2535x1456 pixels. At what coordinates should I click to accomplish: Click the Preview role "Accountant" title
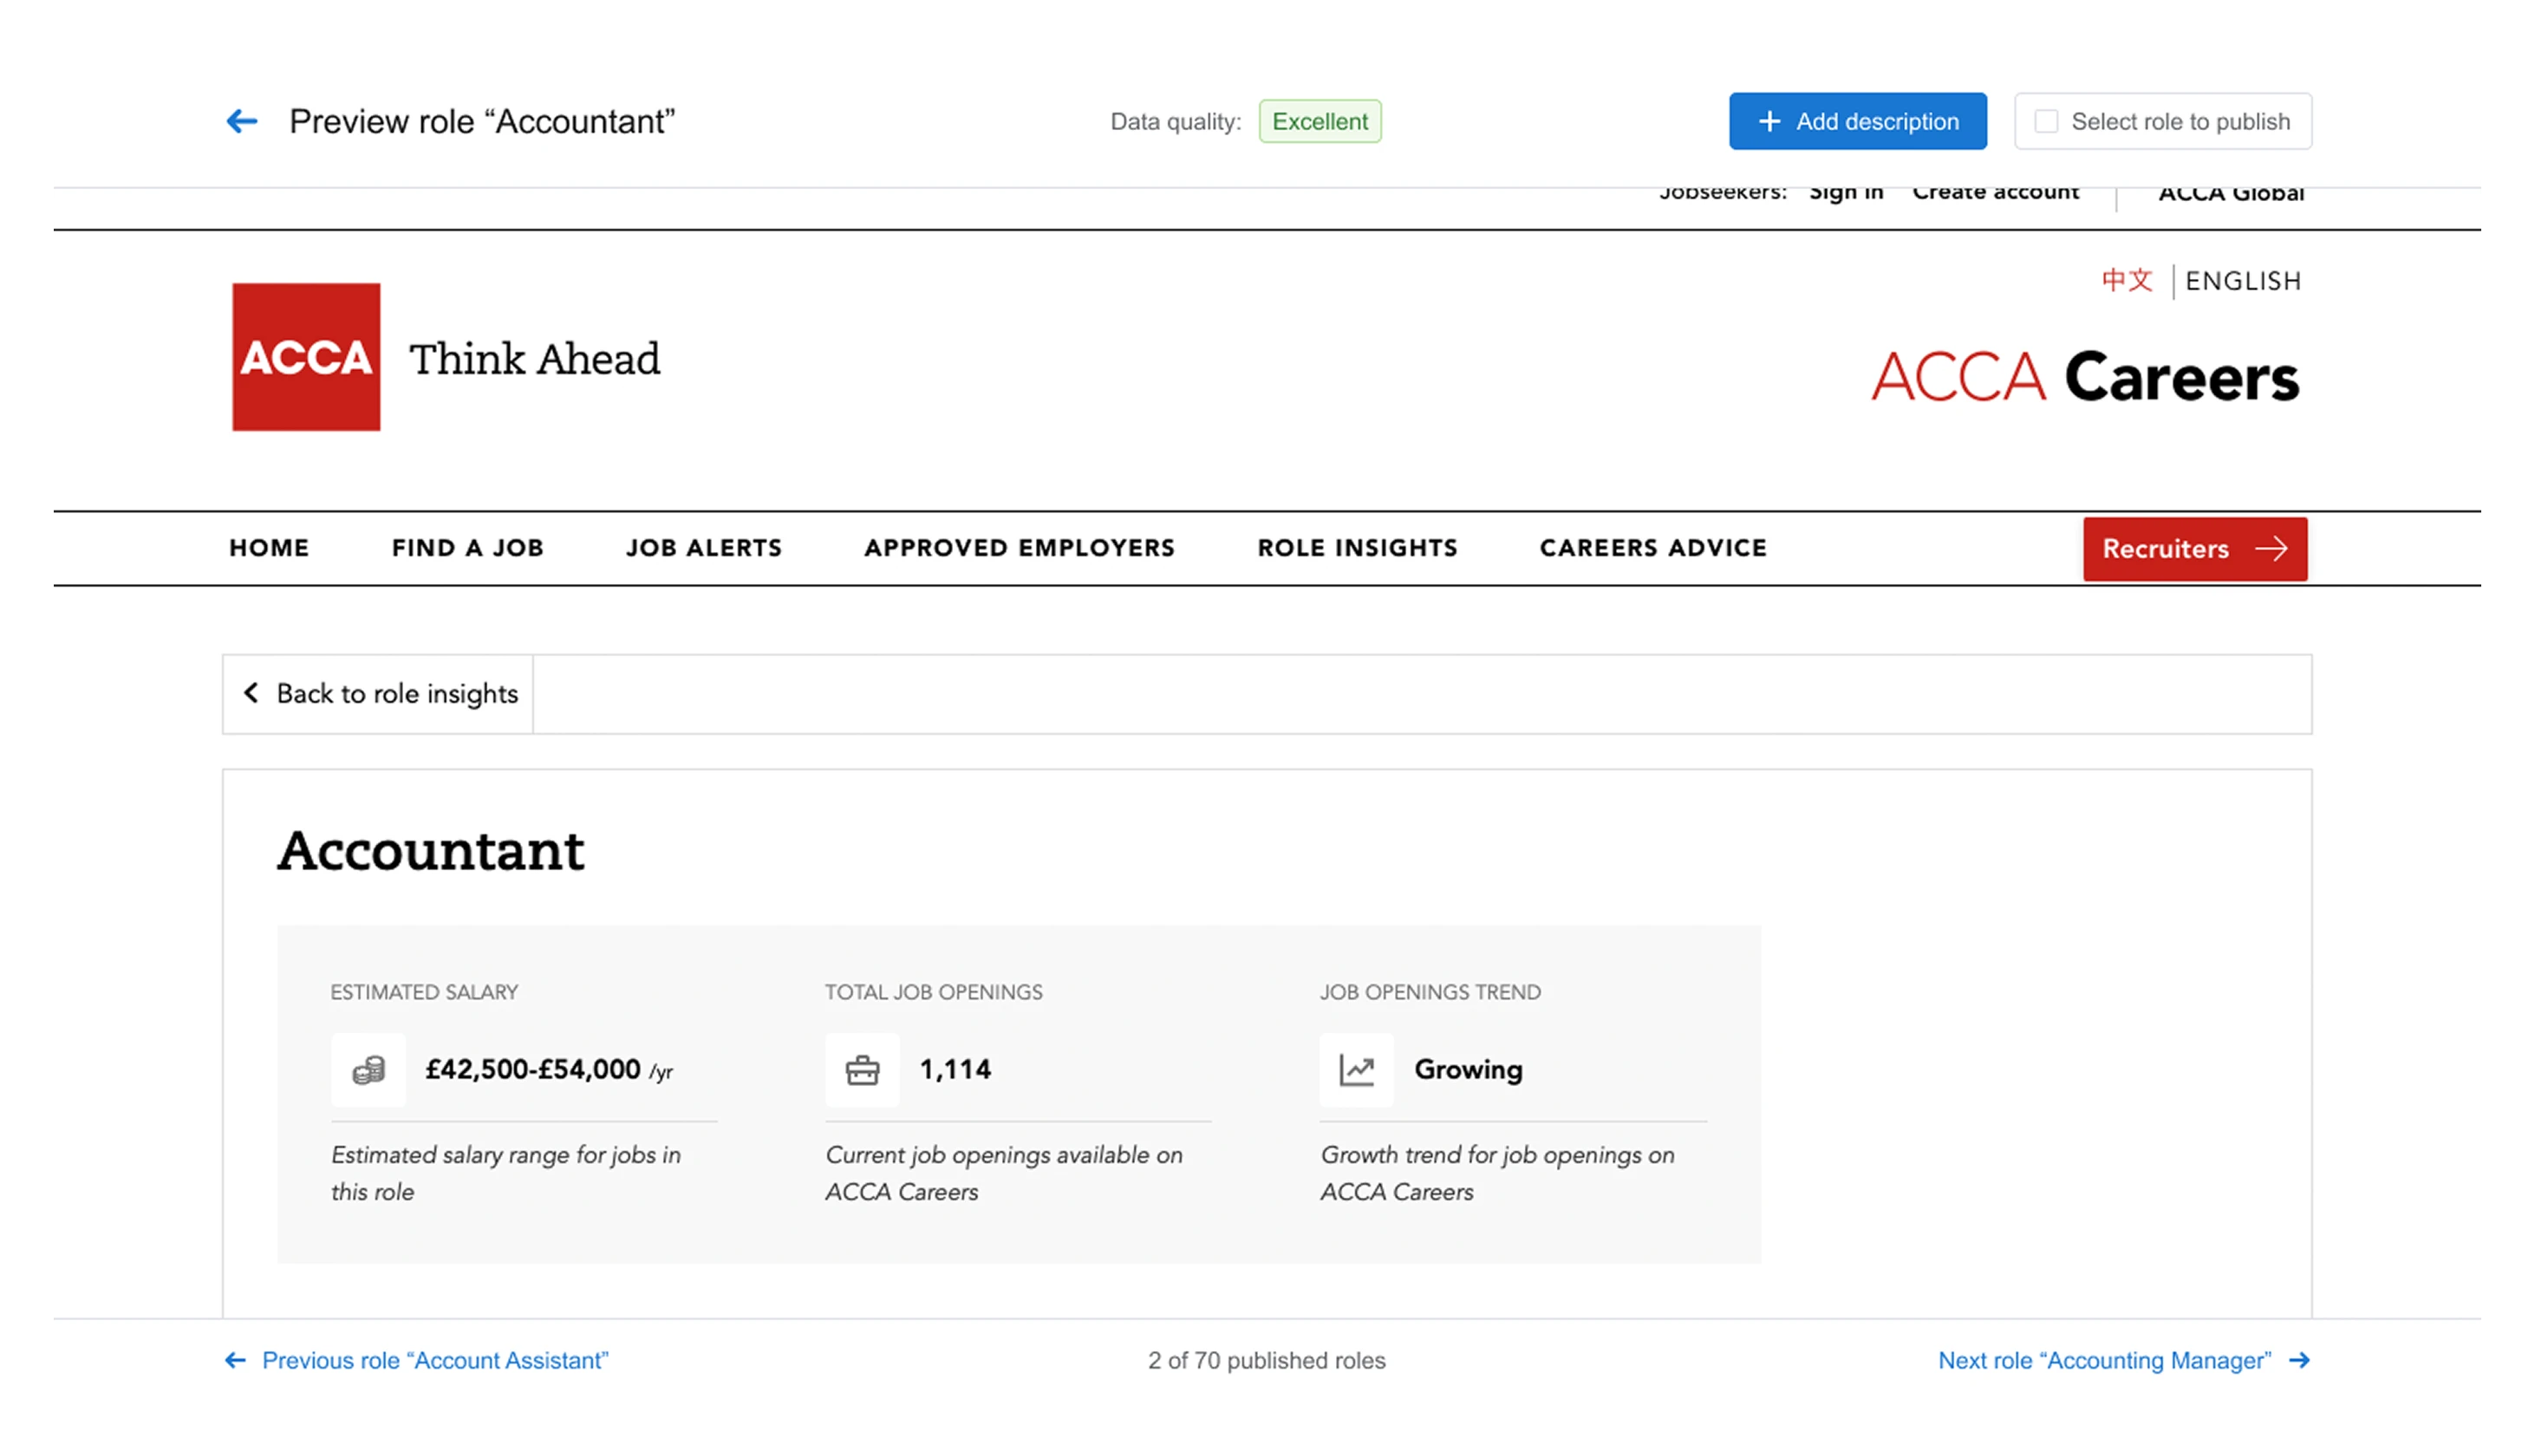(x=482, y=122)
